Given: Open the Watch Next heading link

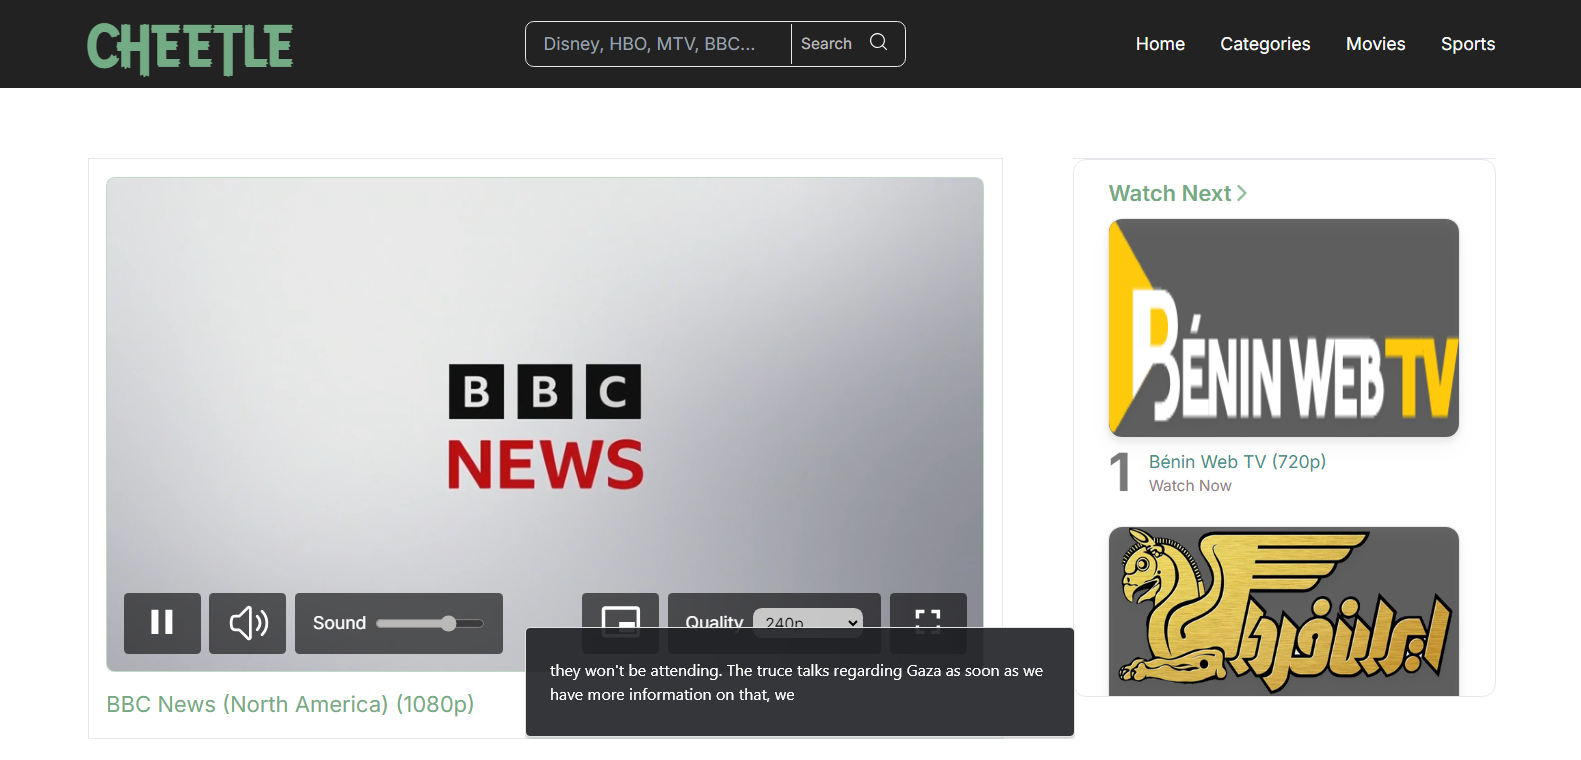Looking at the screenshot, I should [x=1177, y=193].
